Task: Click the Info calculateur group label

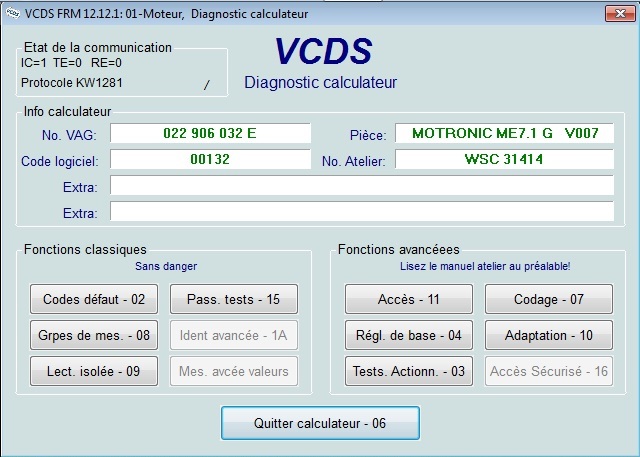Action: click(x=67, y=111)
